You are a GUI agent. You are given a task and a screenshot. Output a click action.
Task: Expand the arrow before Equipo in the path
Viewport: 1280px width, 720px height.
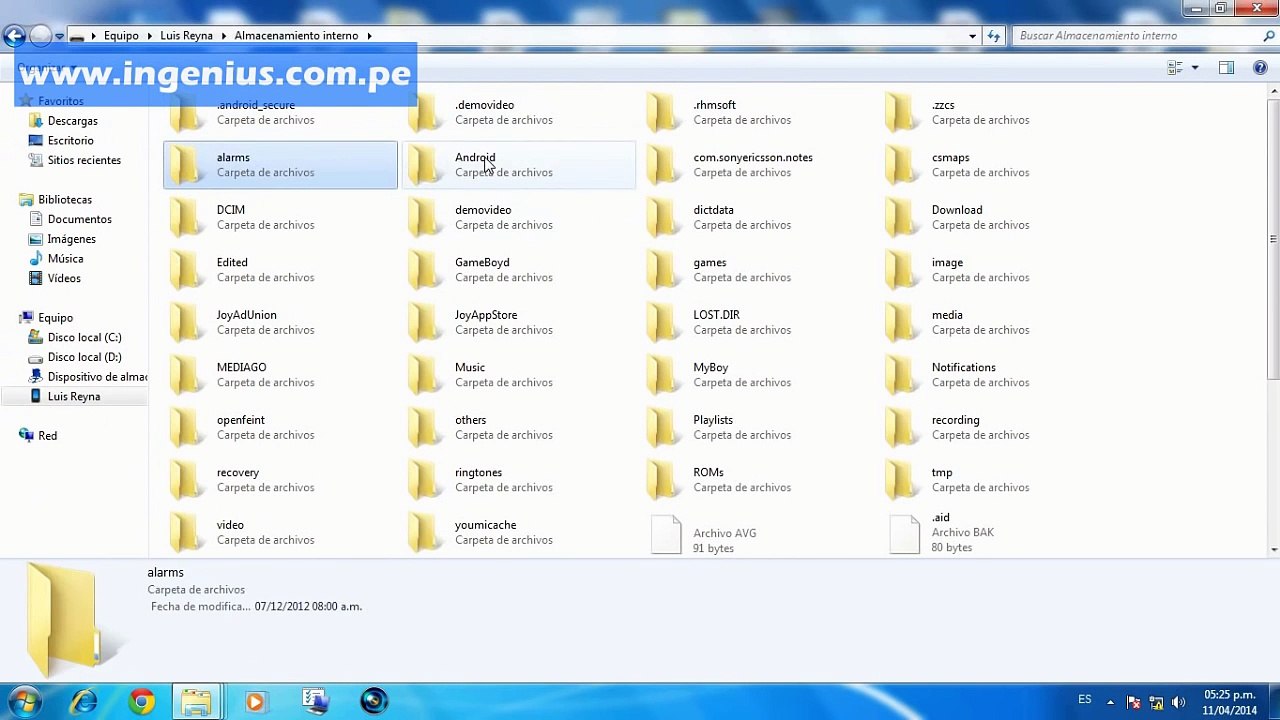pyautogui.click(x=95, y=36)
